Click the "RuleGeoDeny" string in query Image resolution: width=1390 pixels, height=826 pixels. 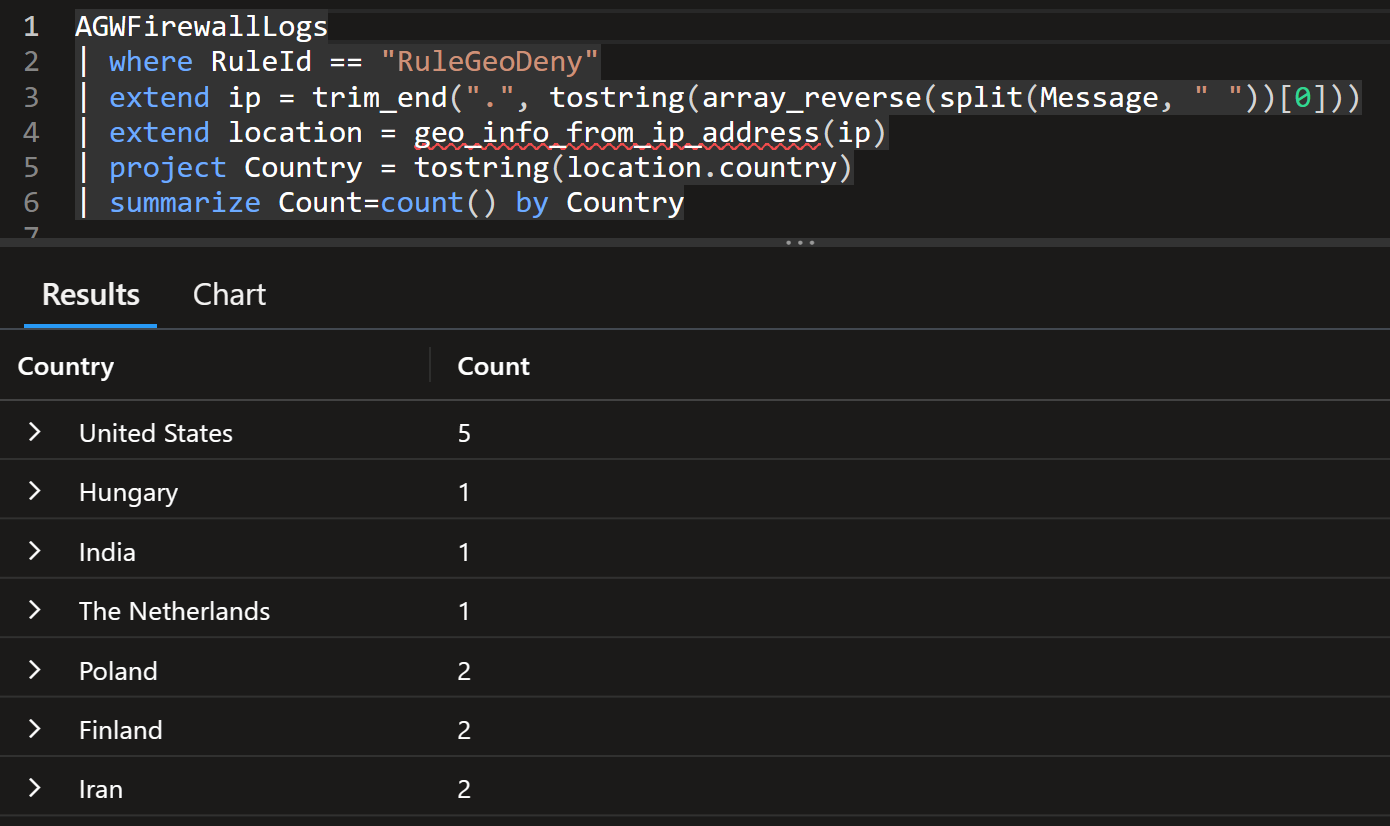tap(490, 62)
